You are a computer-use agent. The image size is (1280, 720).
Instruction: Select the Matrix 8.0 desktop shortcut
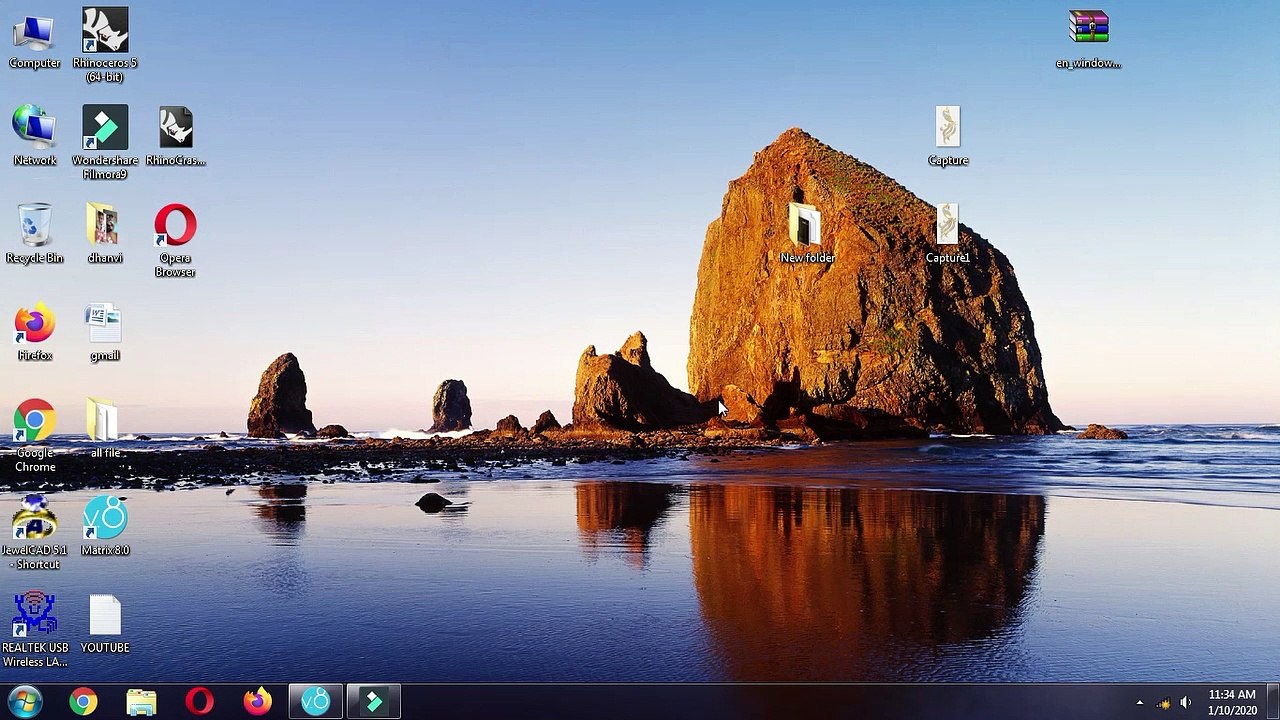coord(105,525)
